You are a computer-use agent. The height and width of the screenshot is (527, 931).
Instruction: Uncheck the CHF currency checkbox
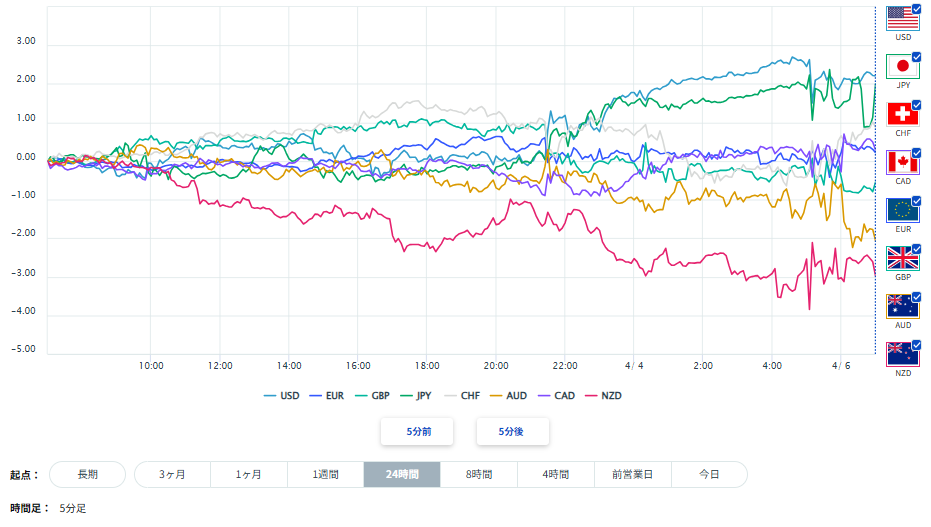click(916, 105)
